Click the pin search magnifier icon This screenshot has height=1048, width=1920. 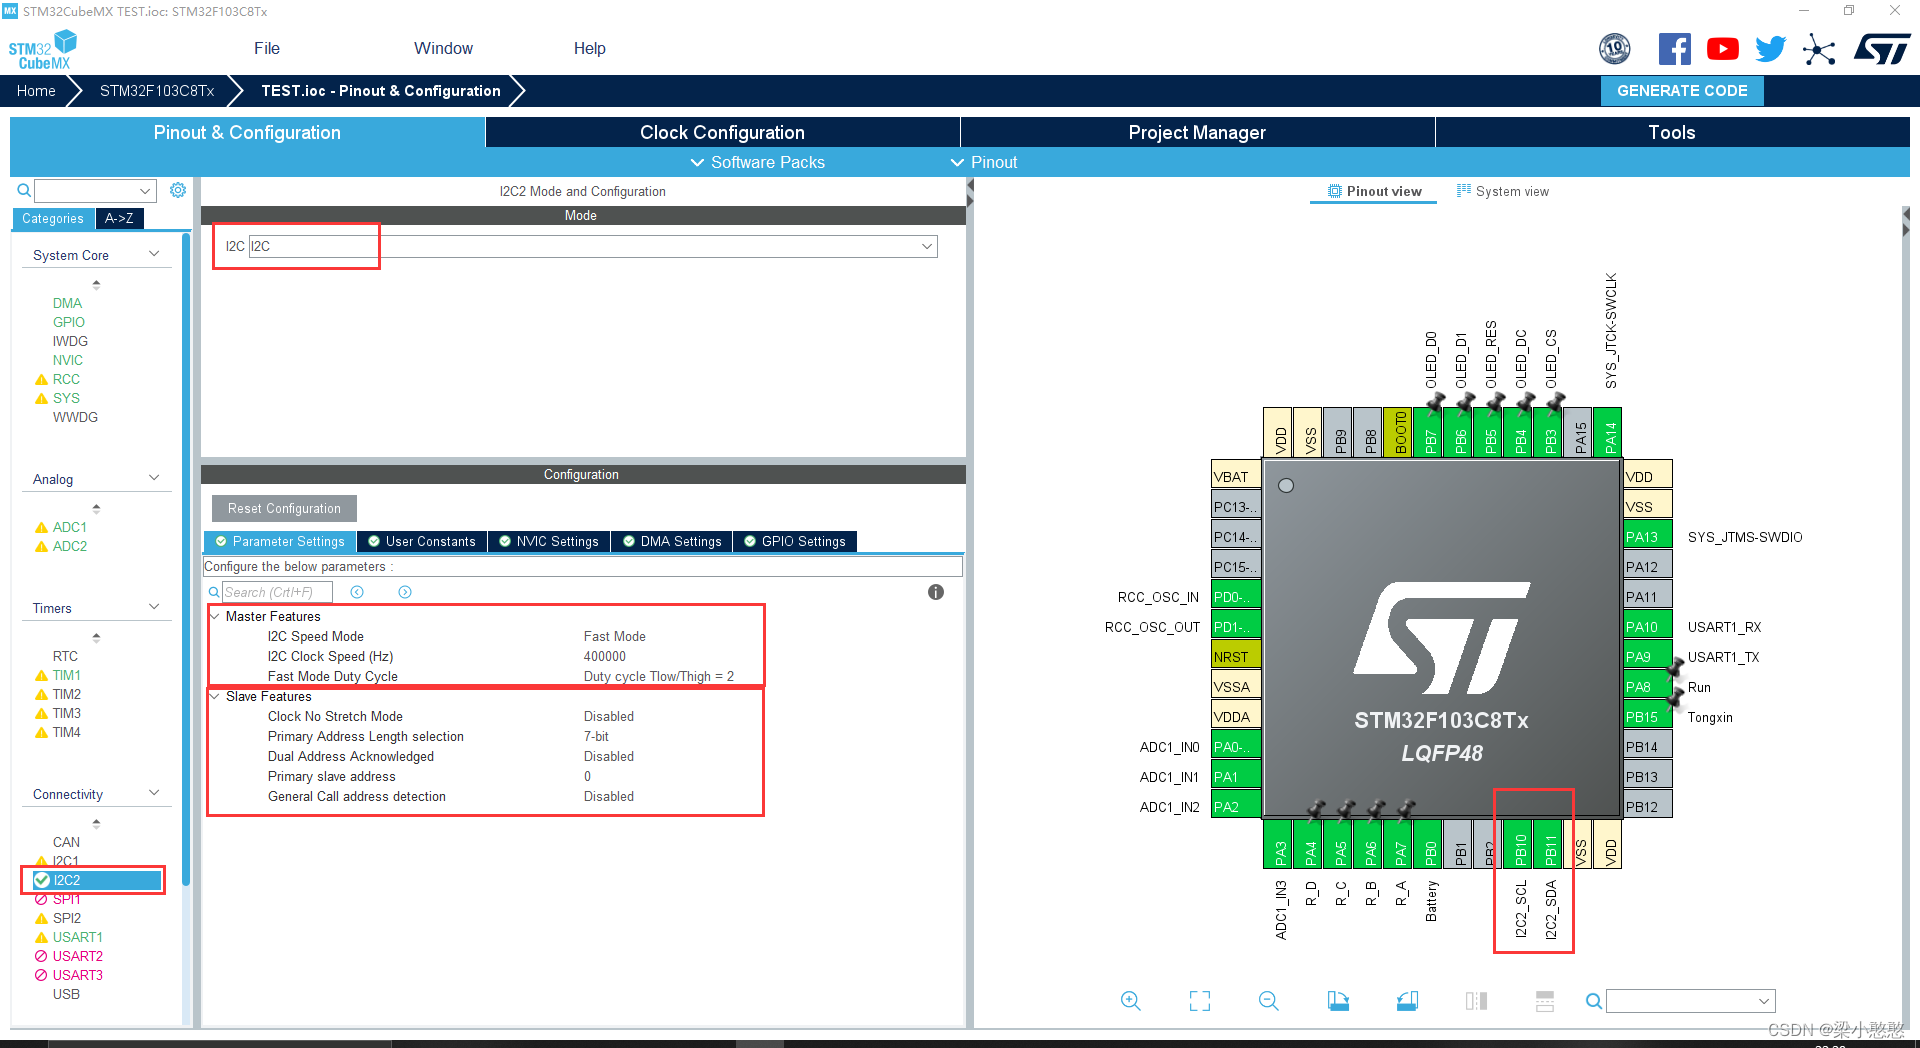coord(1594,1001)
